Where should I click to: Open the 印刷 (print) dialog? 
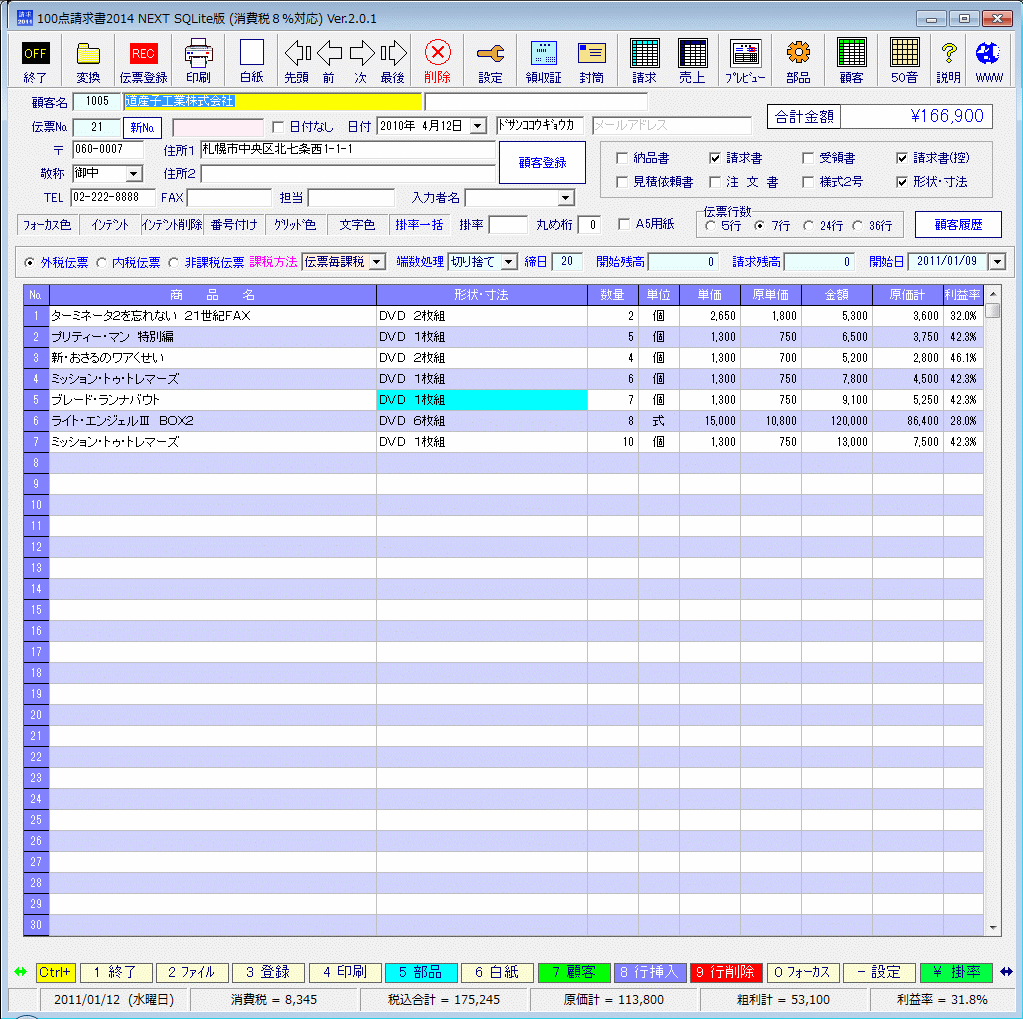click(197, 60)
